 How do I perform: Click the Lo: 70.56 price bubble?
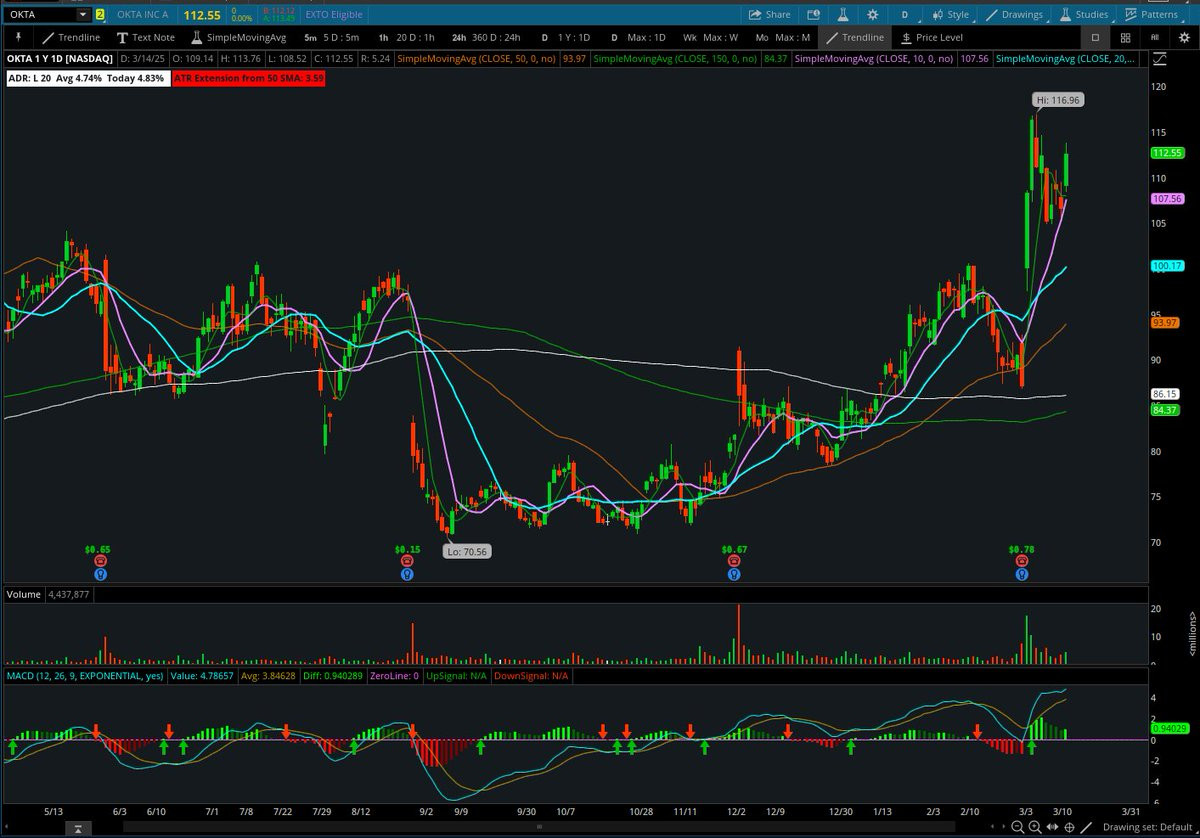pos(467,551)
